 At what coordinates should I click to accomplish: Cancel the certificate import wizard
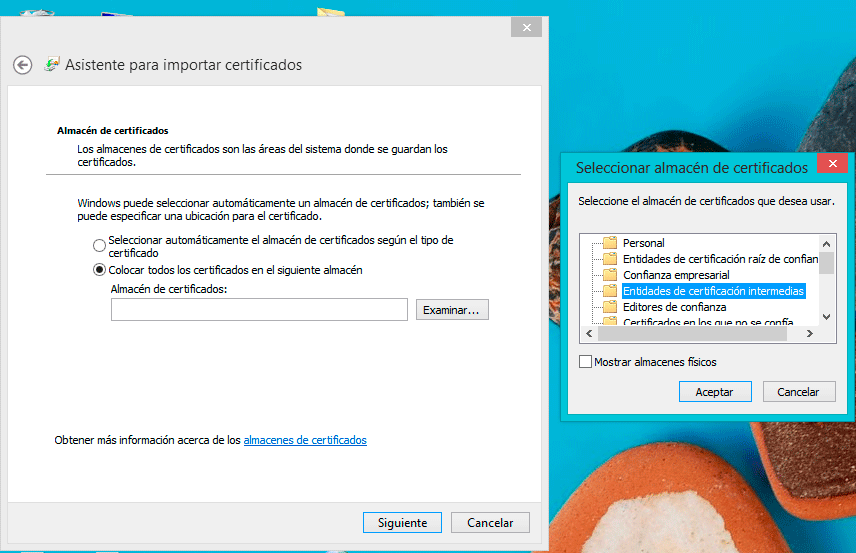coord(490,522)
